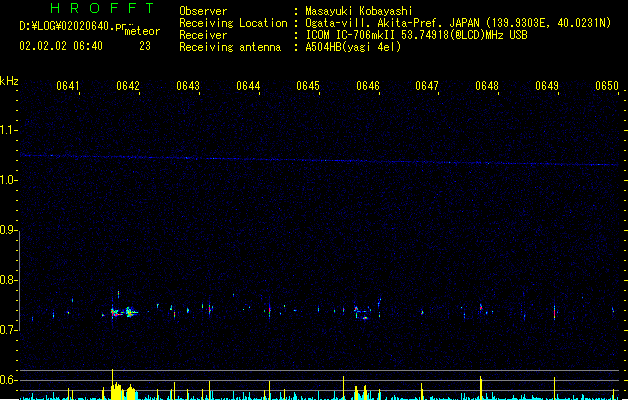Click the Receiver label
629x400 pixels.
click(x=203, y=35)
